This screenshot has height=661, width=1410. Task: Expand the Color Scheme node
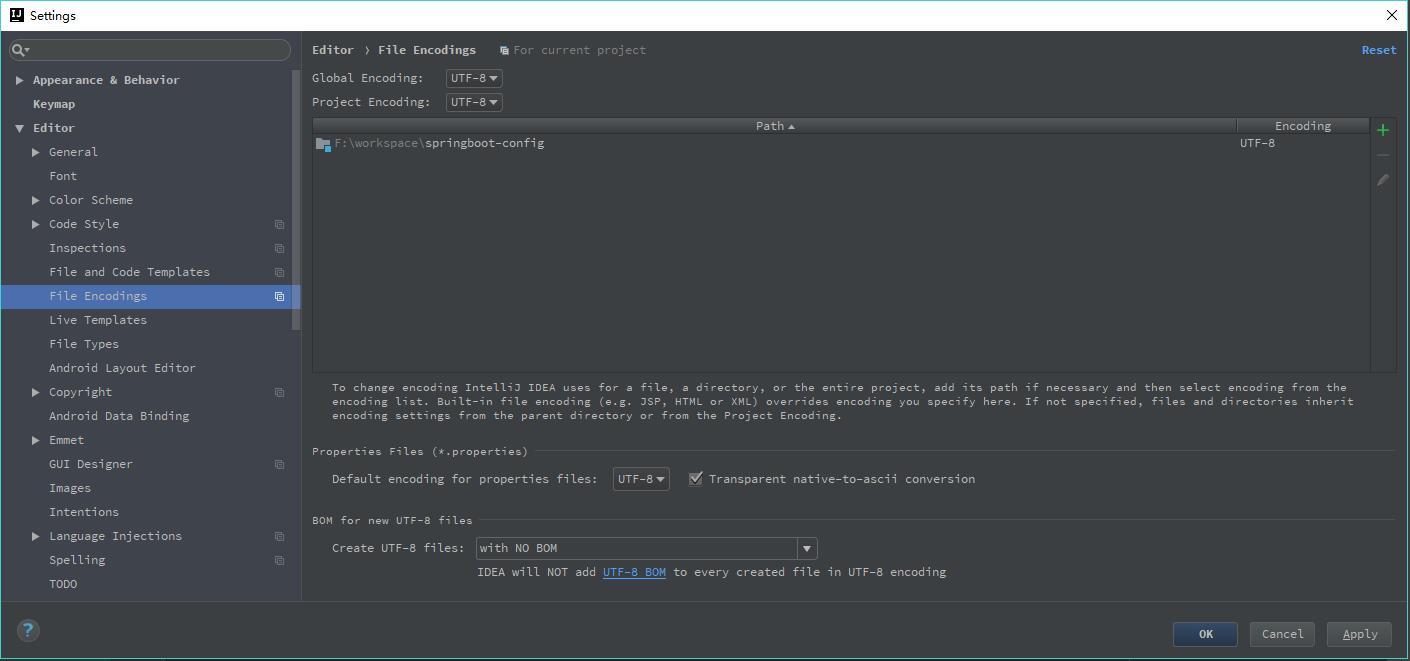(36, 200)
